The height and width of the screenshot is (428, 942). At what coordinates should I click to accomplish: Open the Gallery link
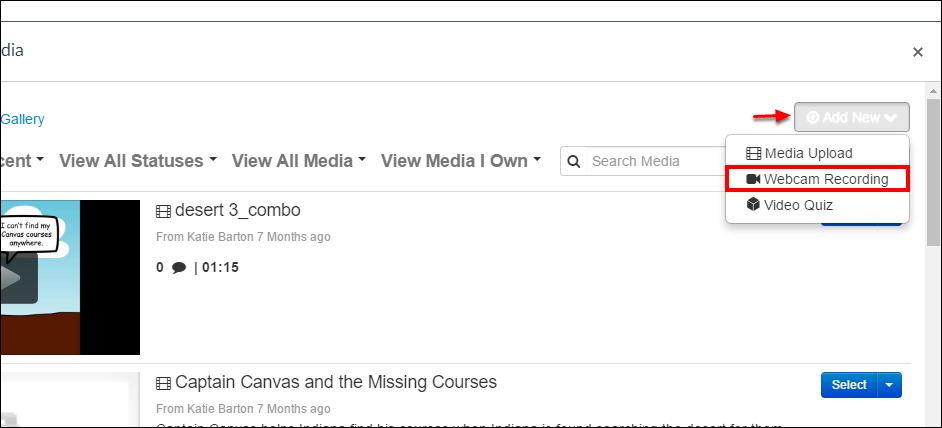coord(22,119)
